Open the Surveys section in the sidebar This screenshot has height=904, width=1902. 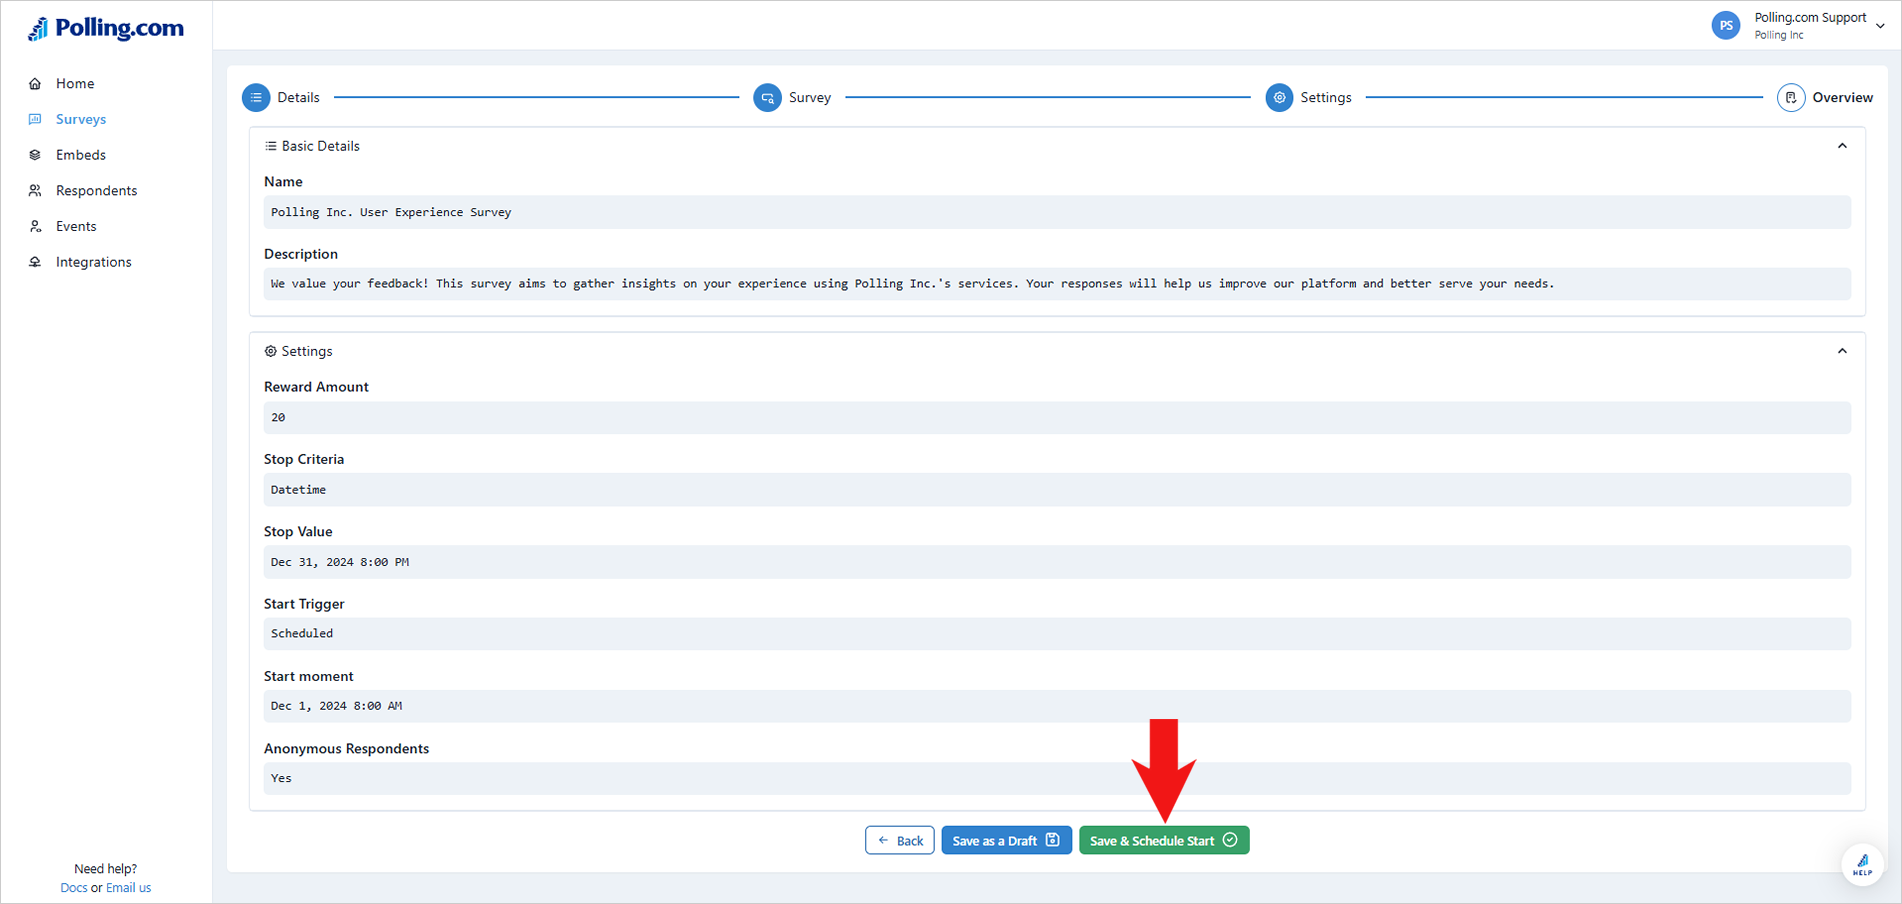[x=81, y=119]
